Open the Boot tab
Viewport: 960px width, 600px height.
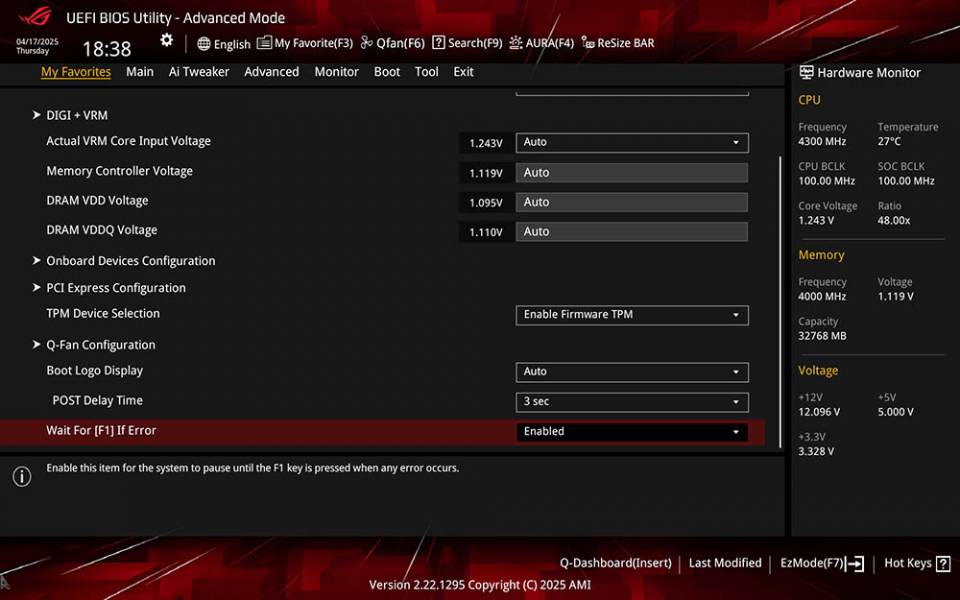click(x=387, y=72)
